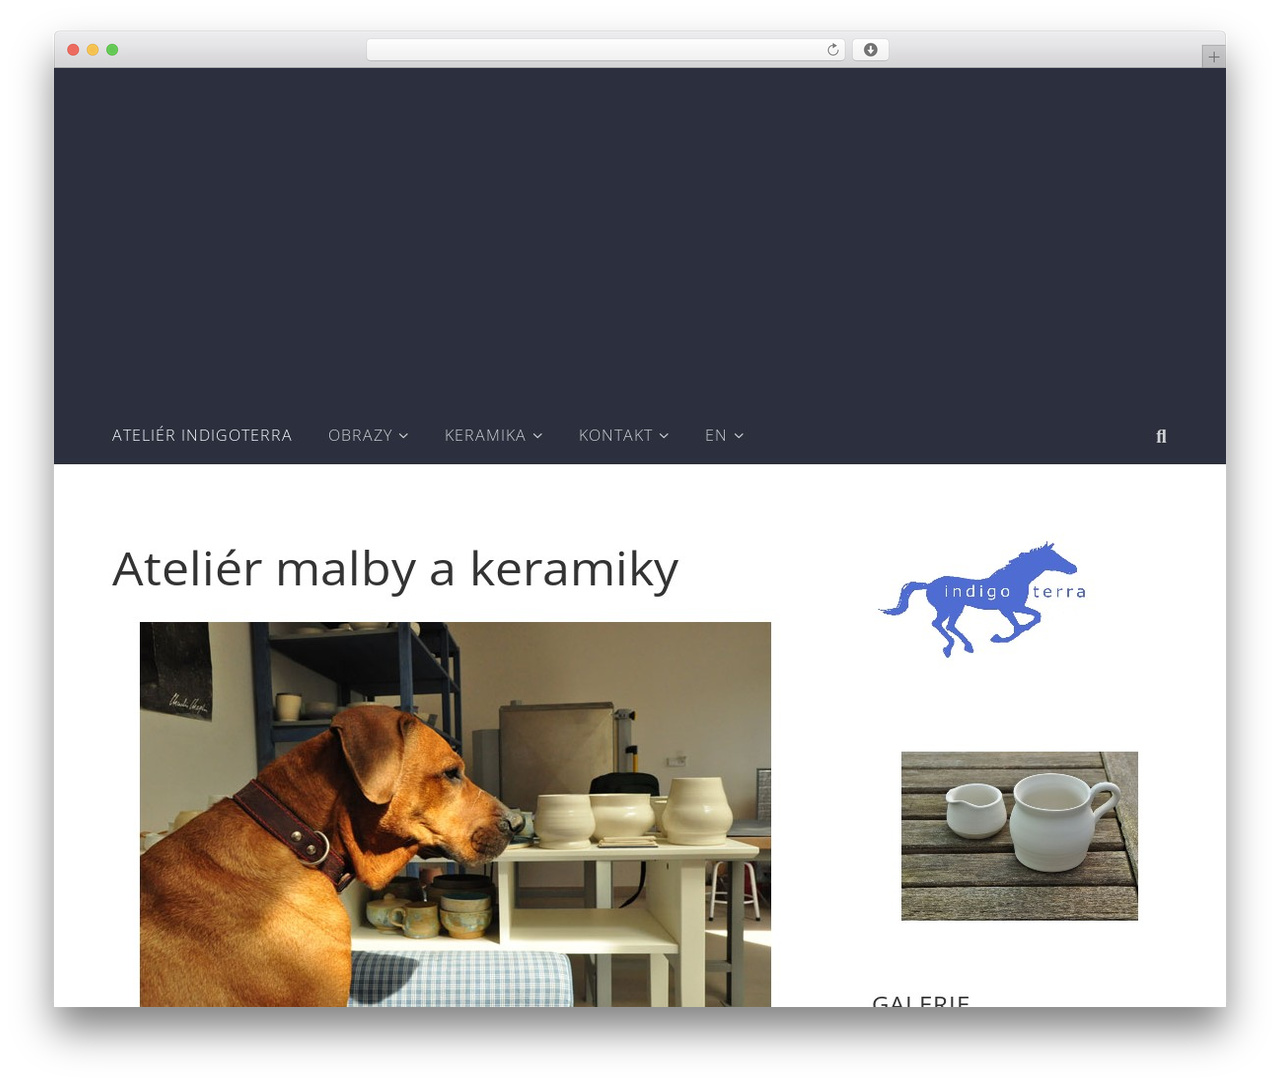Screen dimensions: 1280x1084
Task: Minimize the window with the yellow button
Action: pos(92,50)
